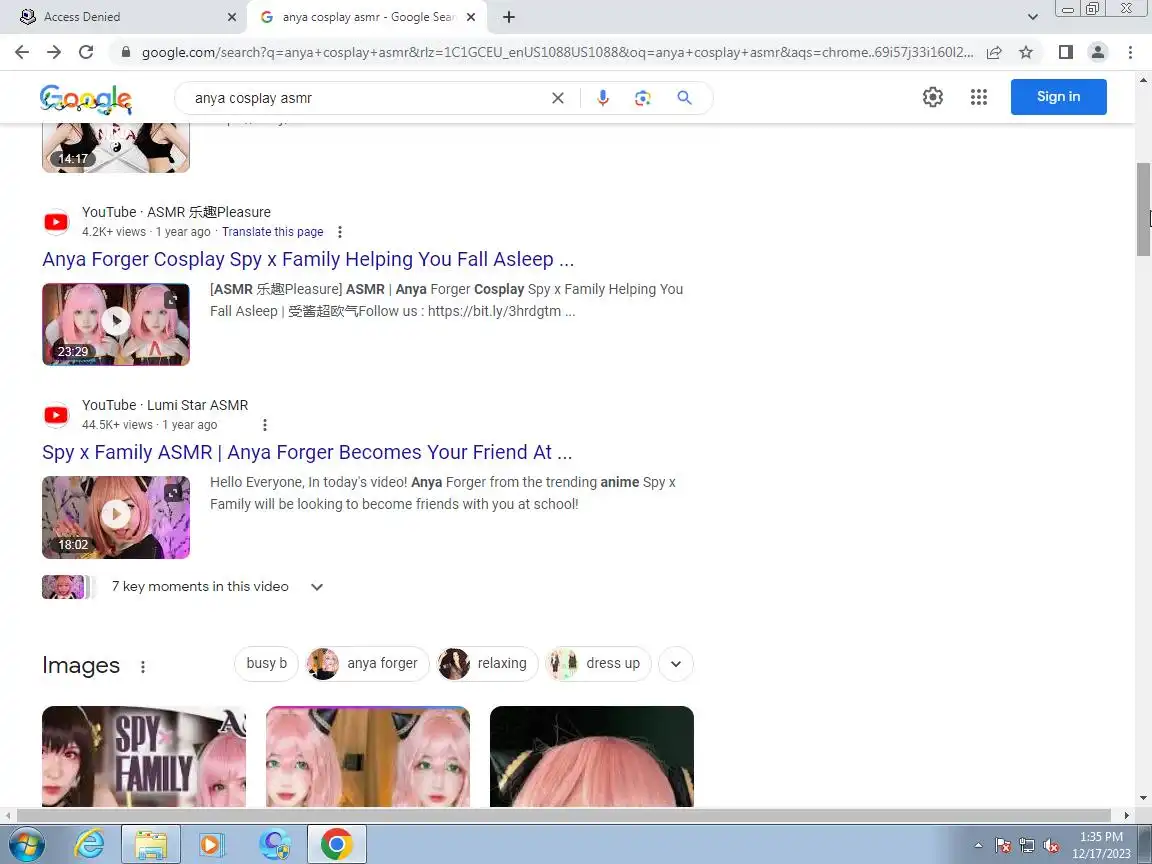Open the dark background pink hair image

pos(591,756)
